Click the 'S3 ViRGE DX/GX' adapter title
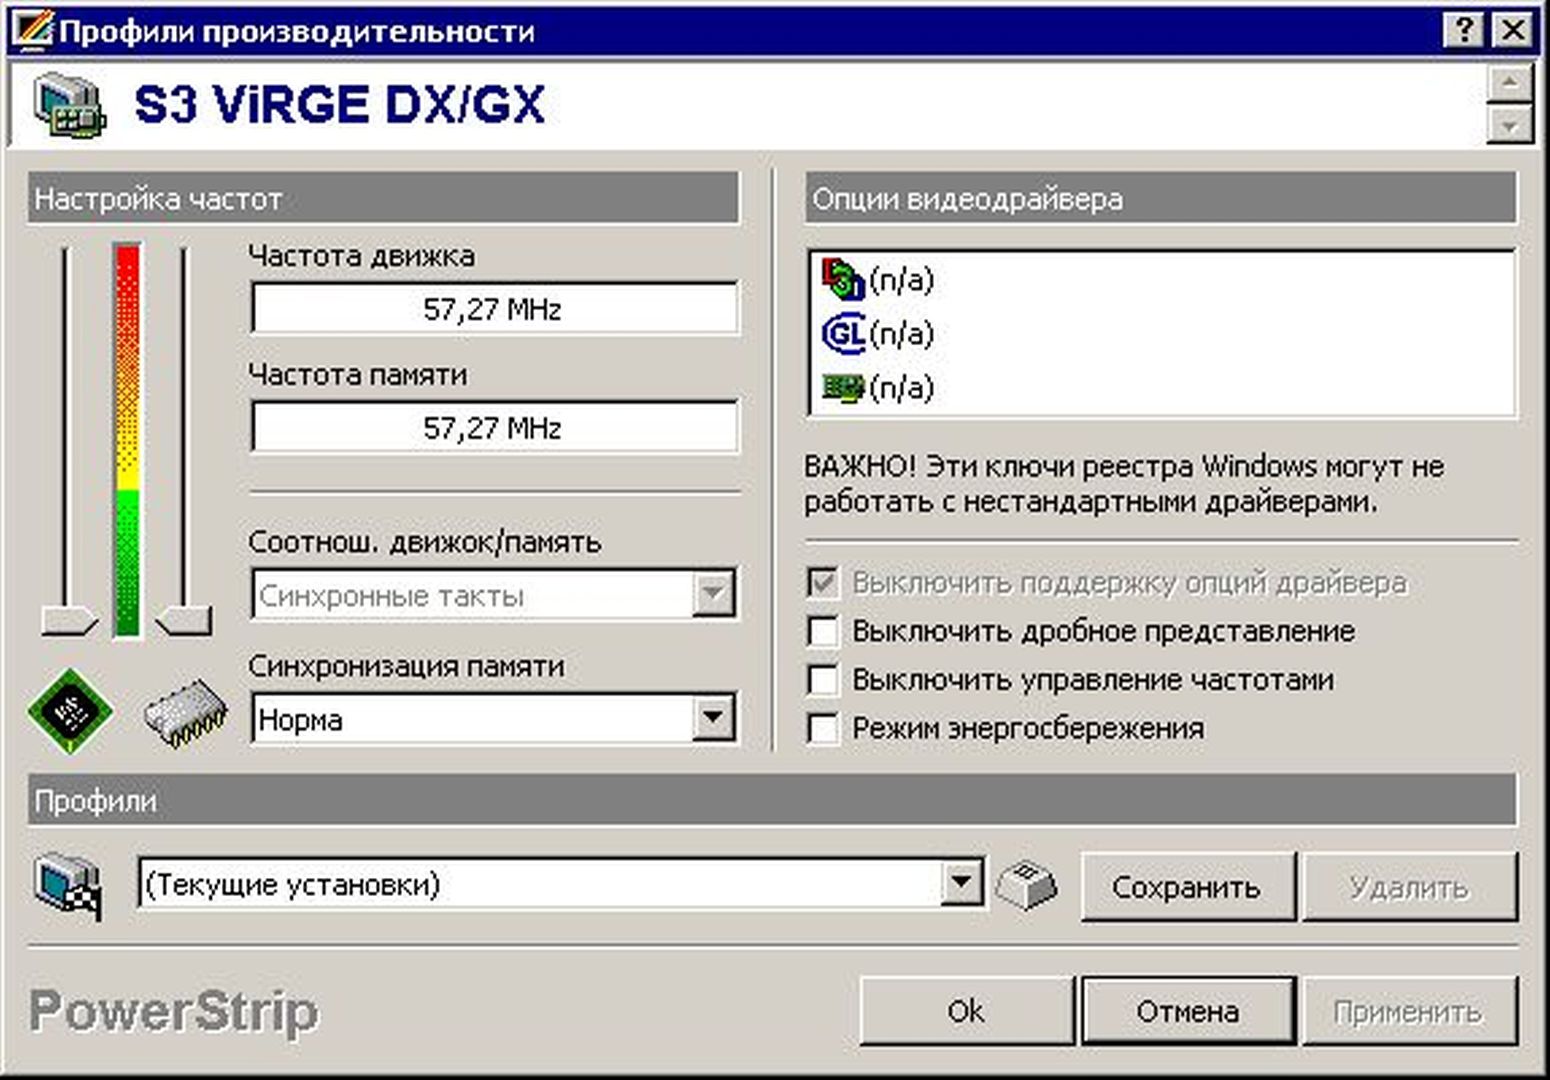1550x1080 pixels. 339,105
